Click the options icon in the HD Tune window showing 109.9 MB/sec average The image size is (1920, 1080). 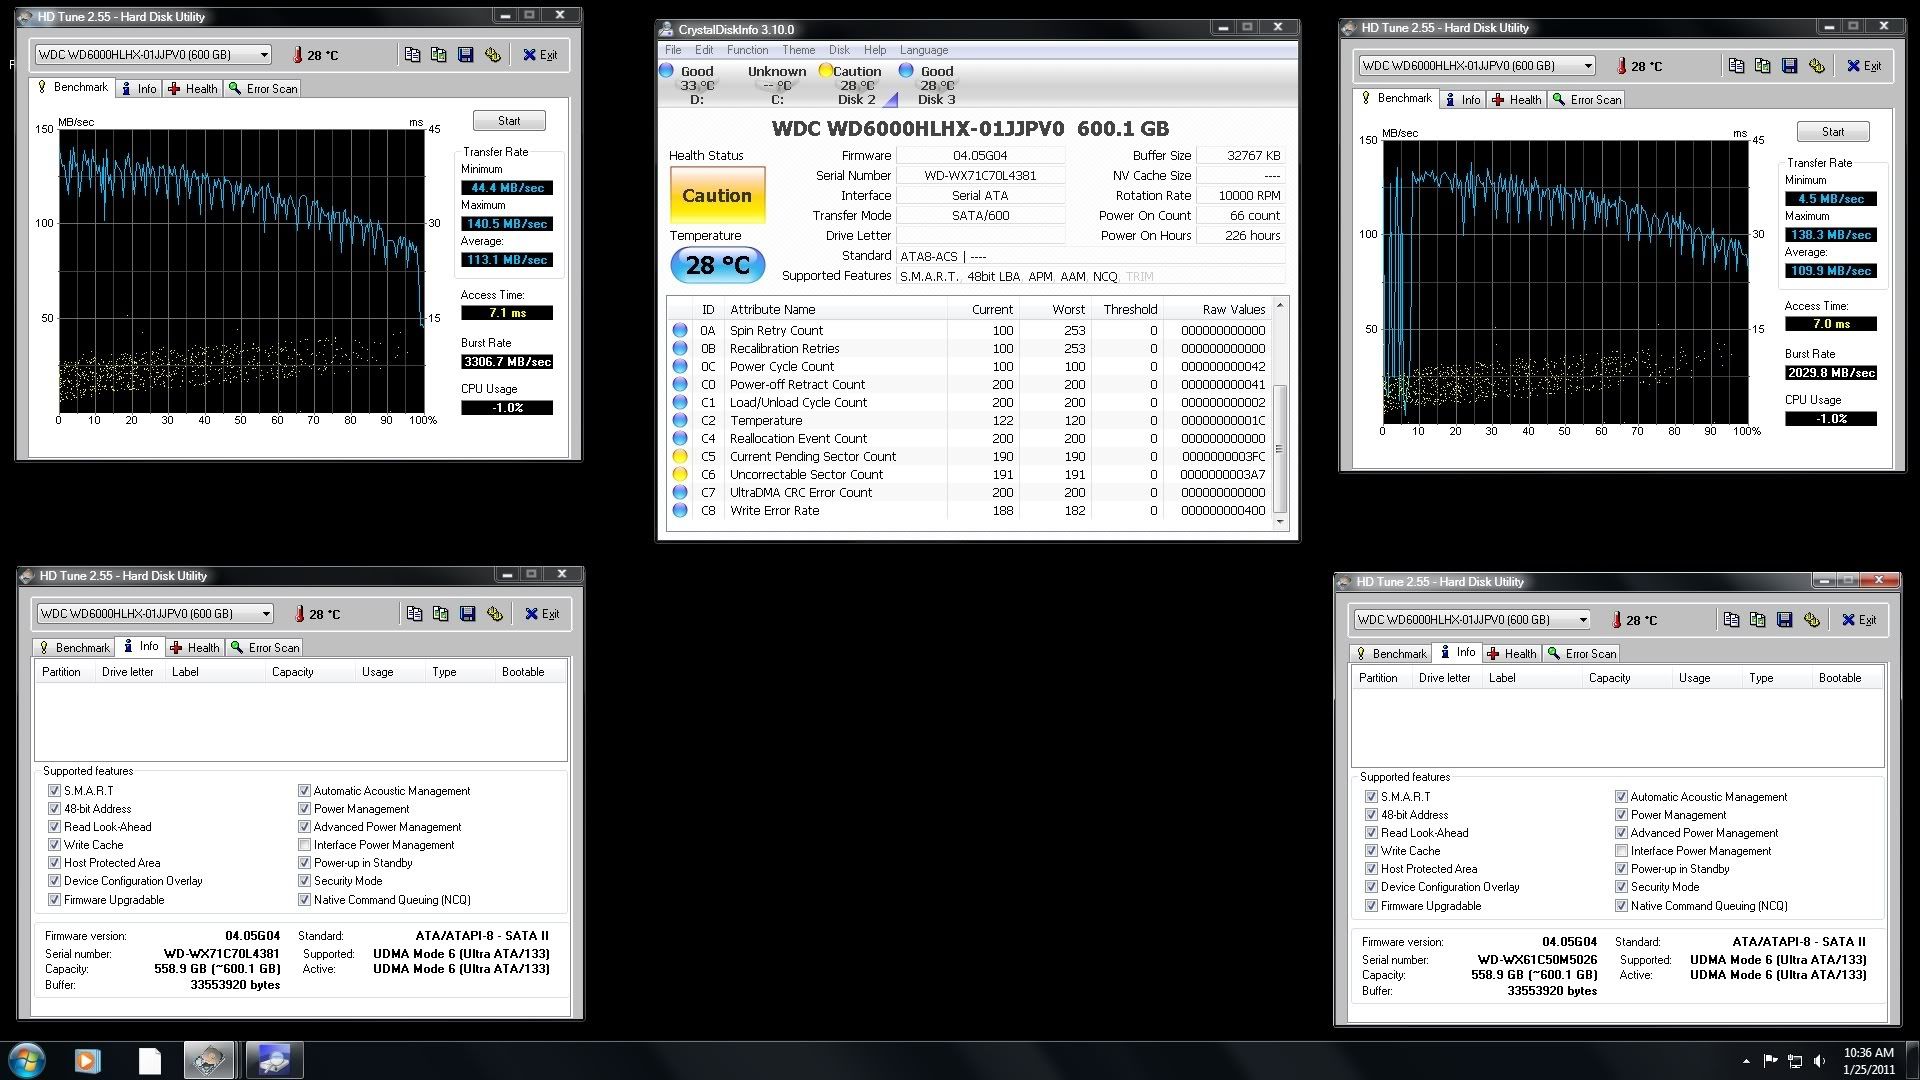(x=1817, y=66)
